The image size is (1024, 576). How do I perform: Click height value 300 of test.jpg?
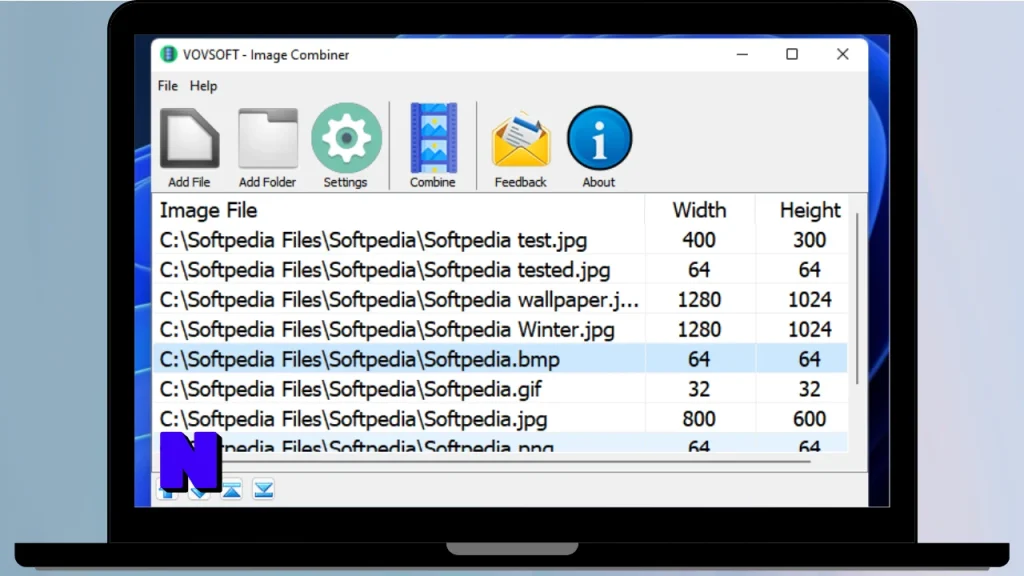(809, 240)
